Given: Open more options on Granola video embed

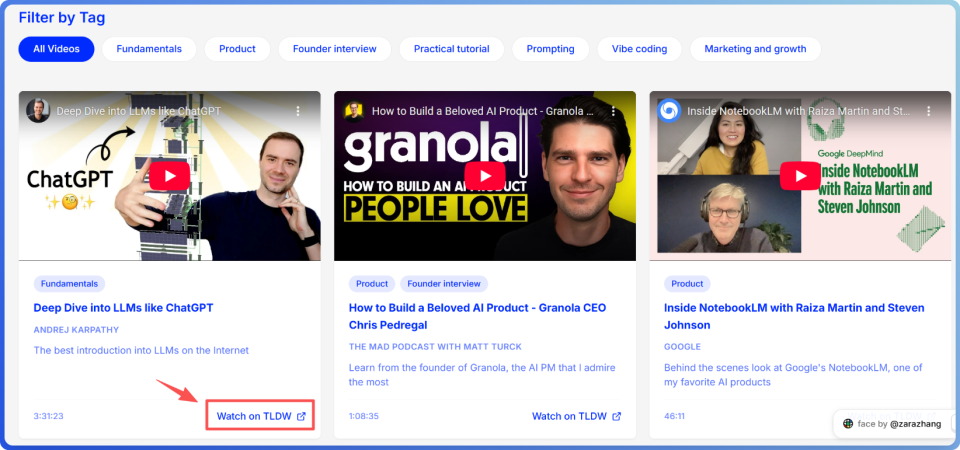Looking at the screenshot, I should 613,111.
